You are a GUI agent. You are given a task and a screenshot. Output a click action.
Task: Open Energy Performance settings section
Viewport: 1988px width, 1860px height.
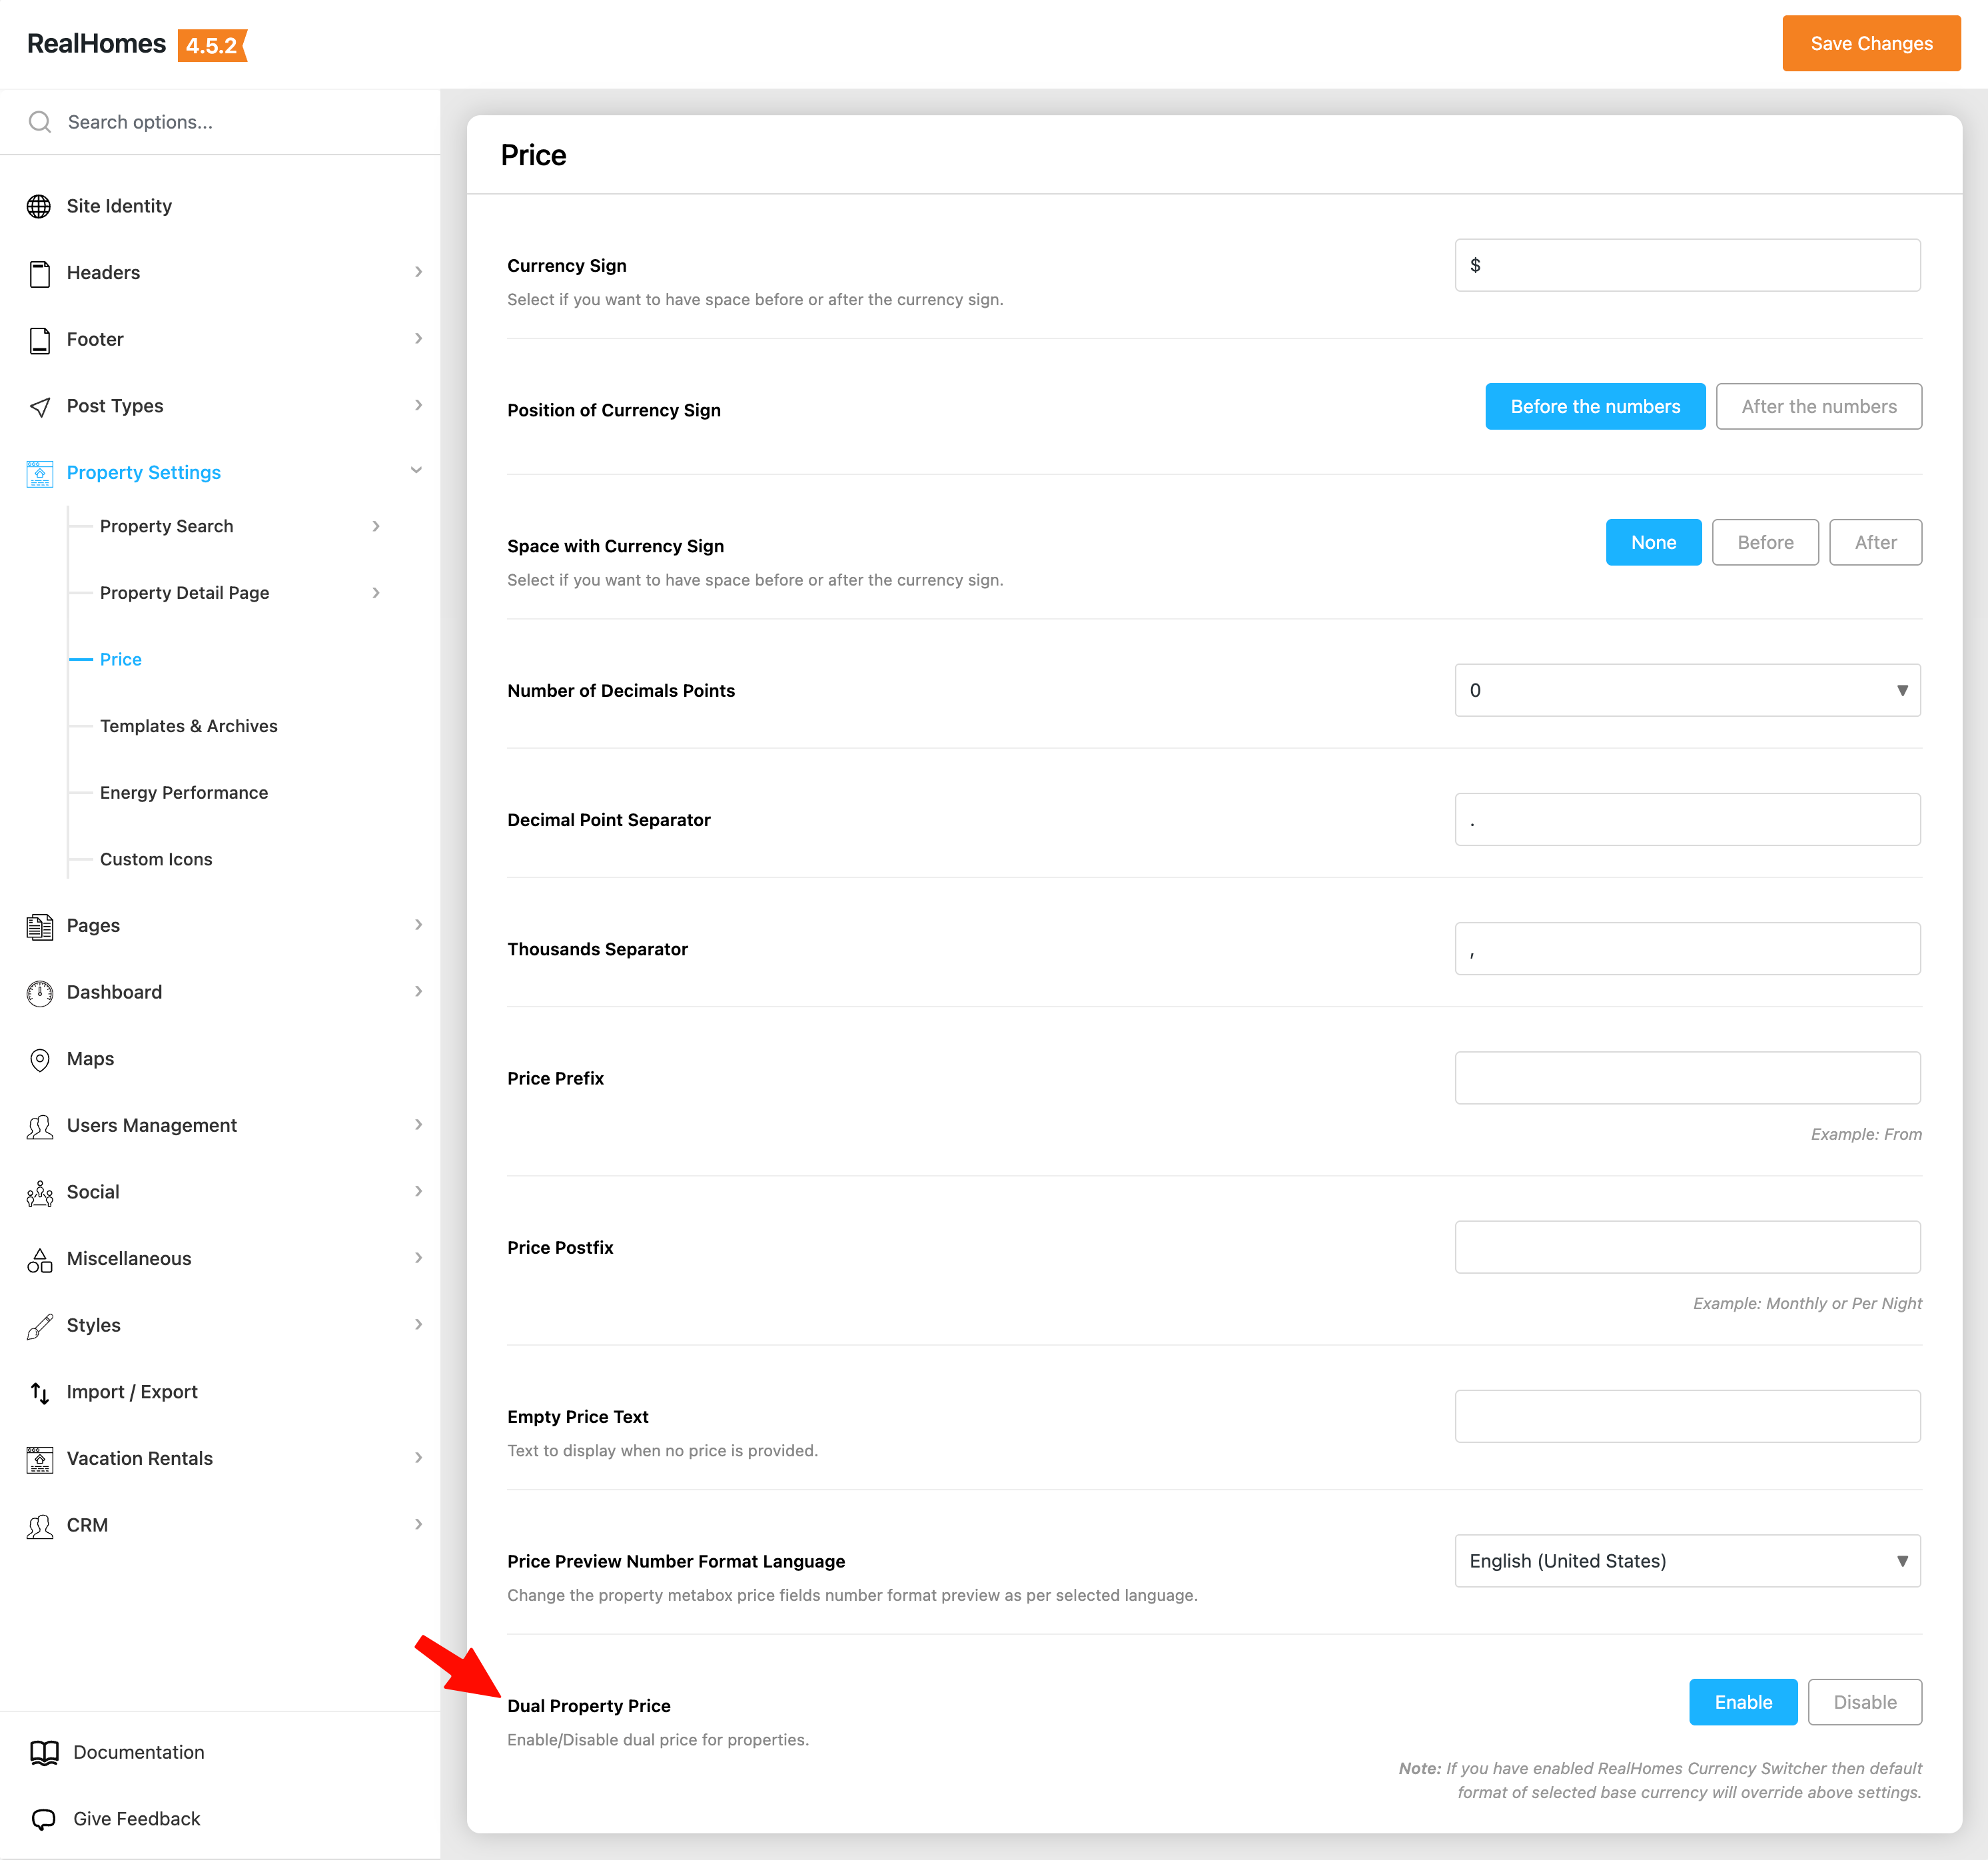tap(184, 792)
